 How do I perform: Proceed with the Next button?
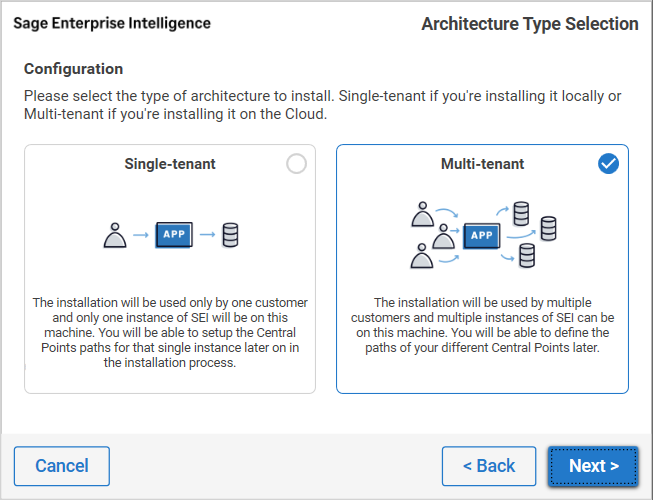pos(593,466)
